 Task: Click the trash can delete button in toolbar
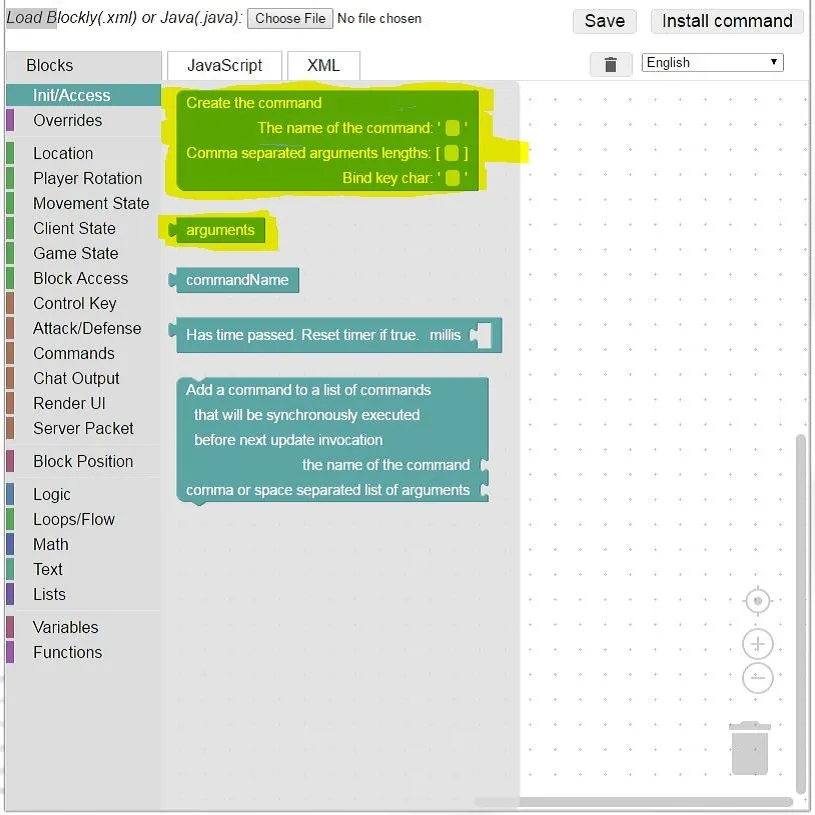610,65
